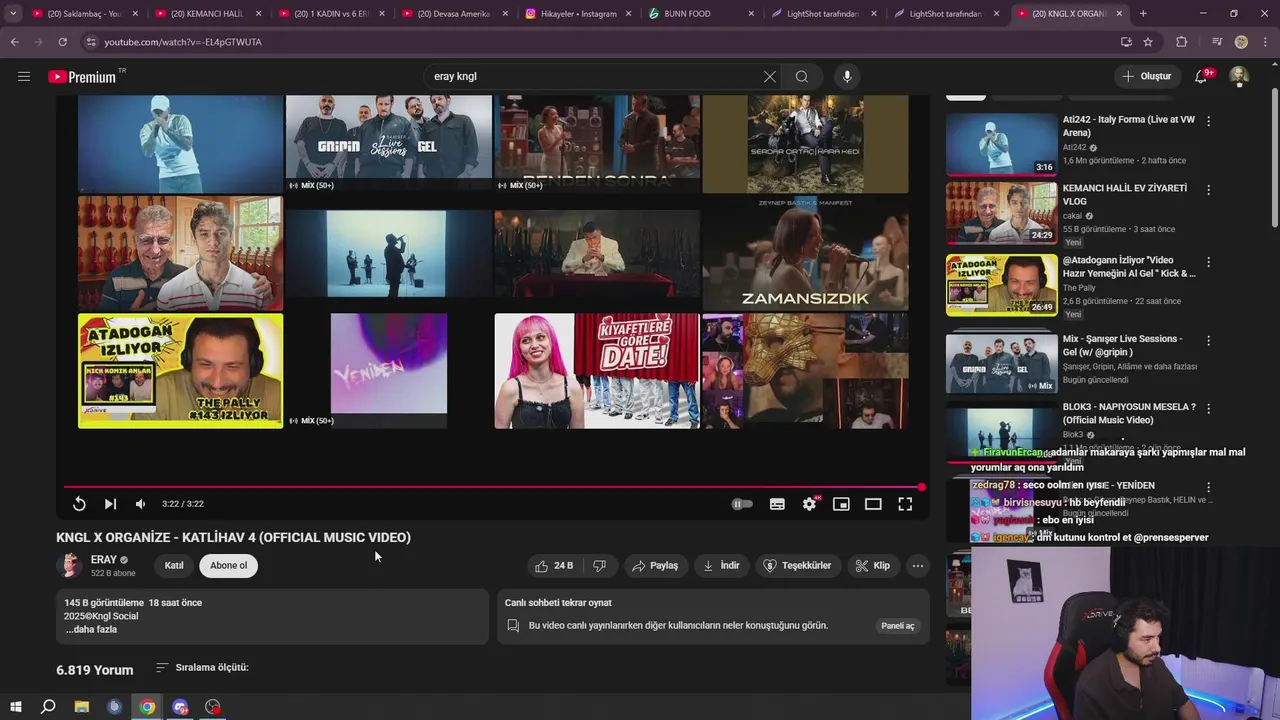
Task: Open options for Ati242 Italy Forma video
Action: pos(1208,121)
